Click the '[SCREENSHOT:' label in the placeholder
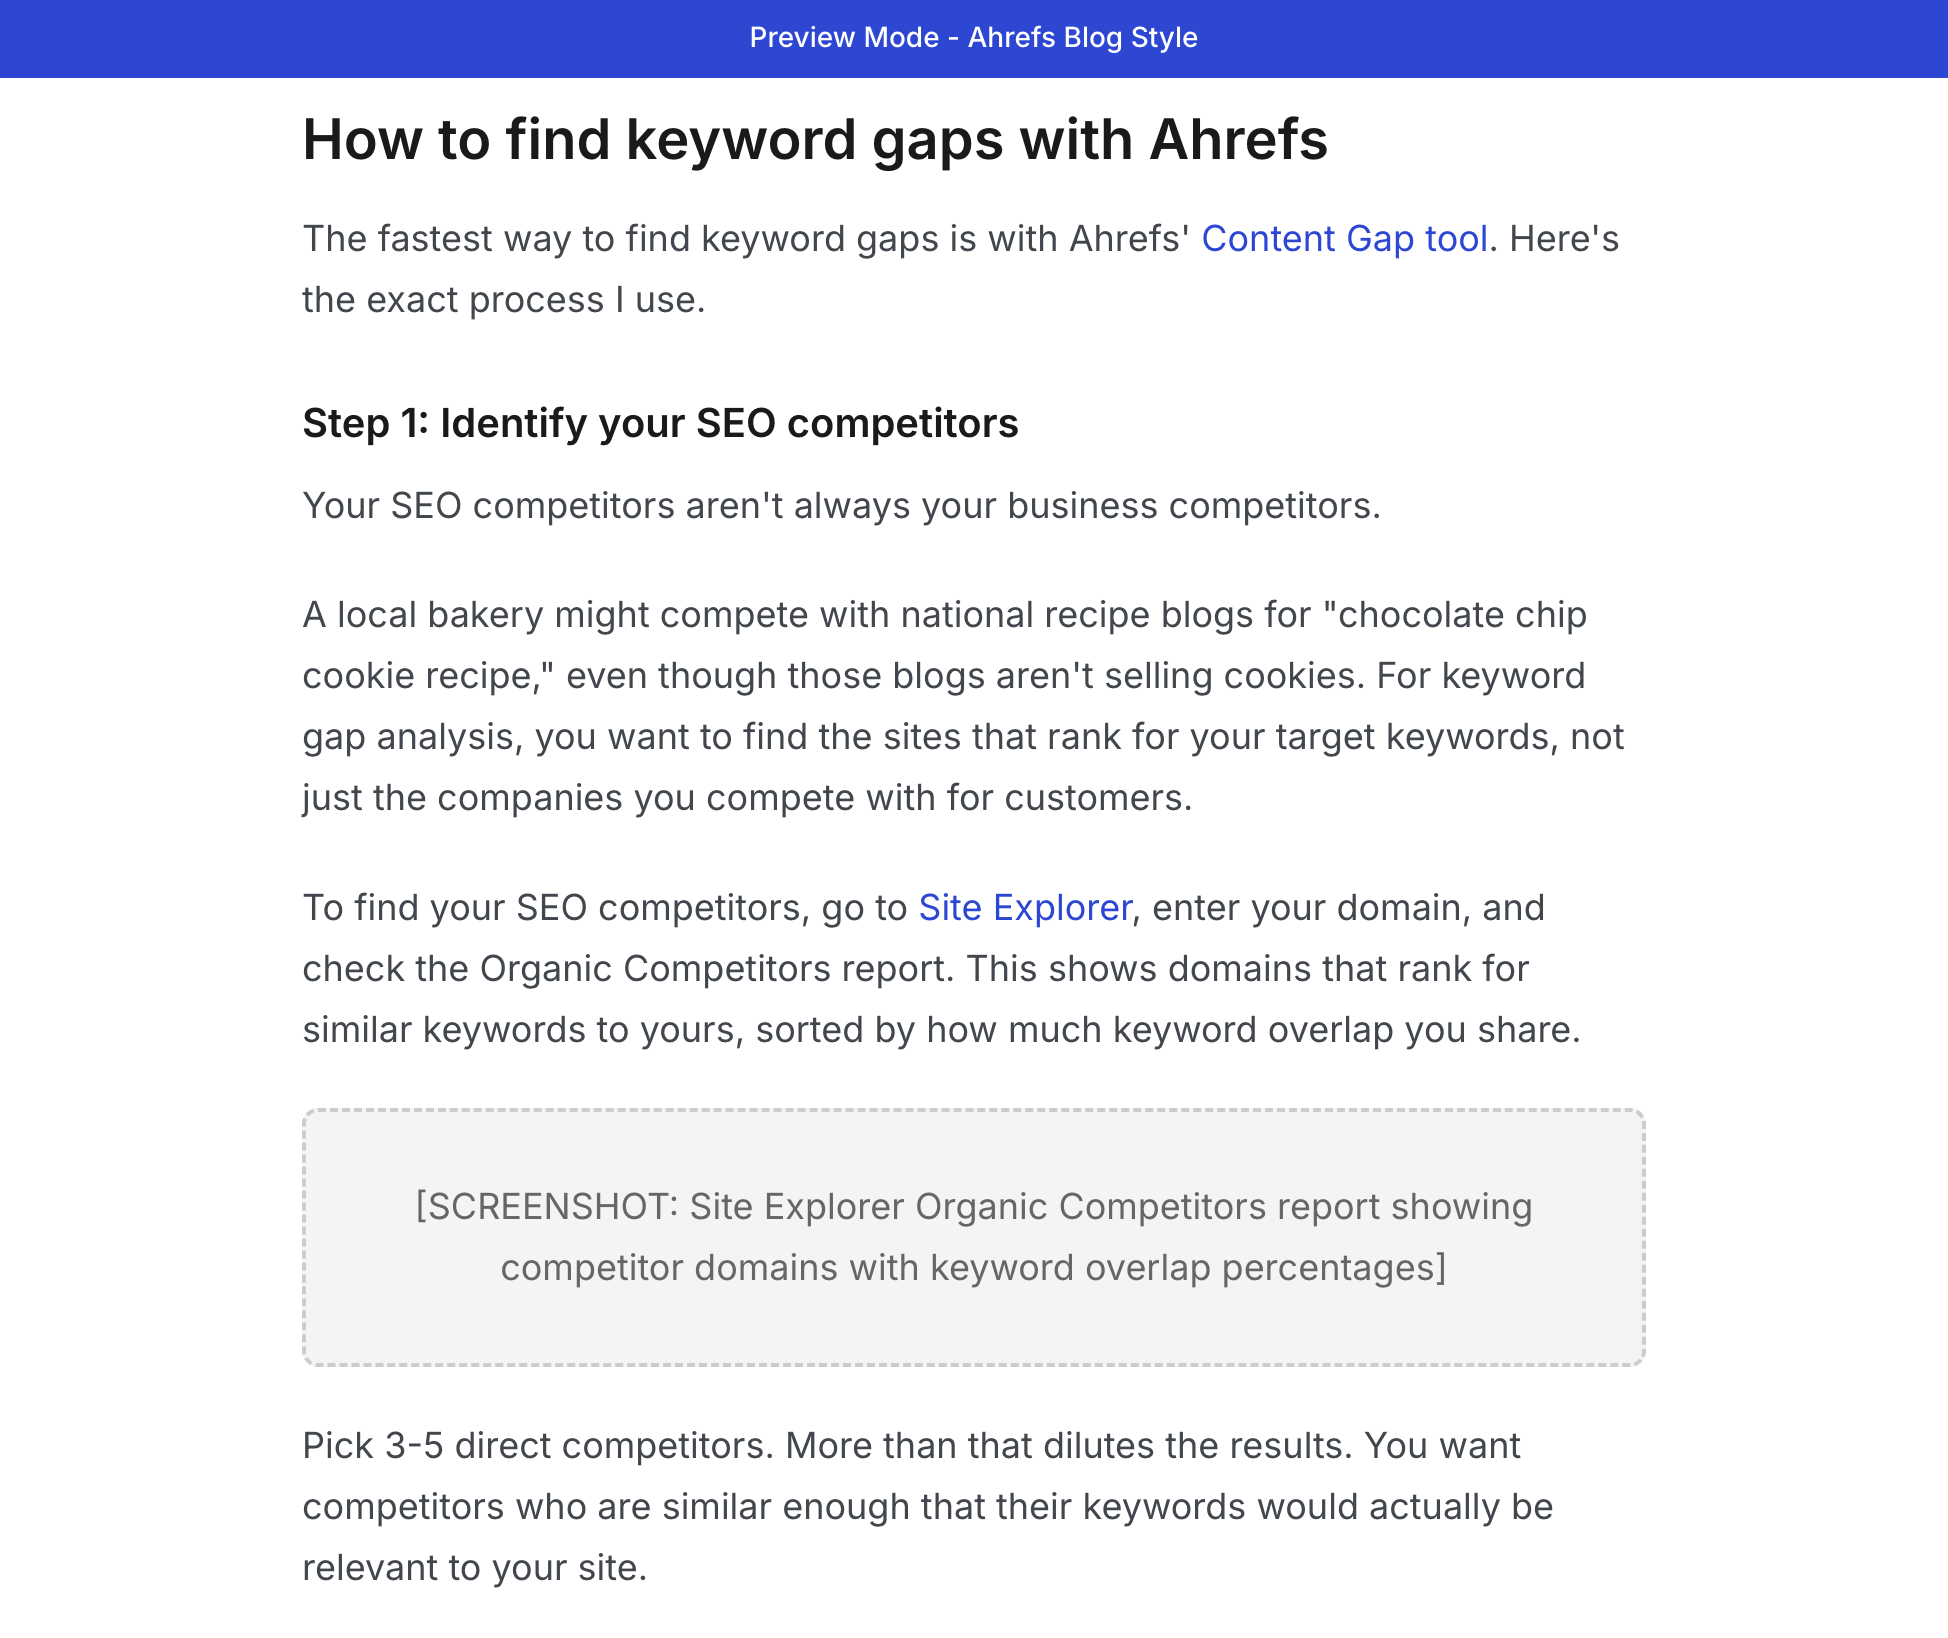This screenshot has height=1638, width=1948. tap(546, 1207)
